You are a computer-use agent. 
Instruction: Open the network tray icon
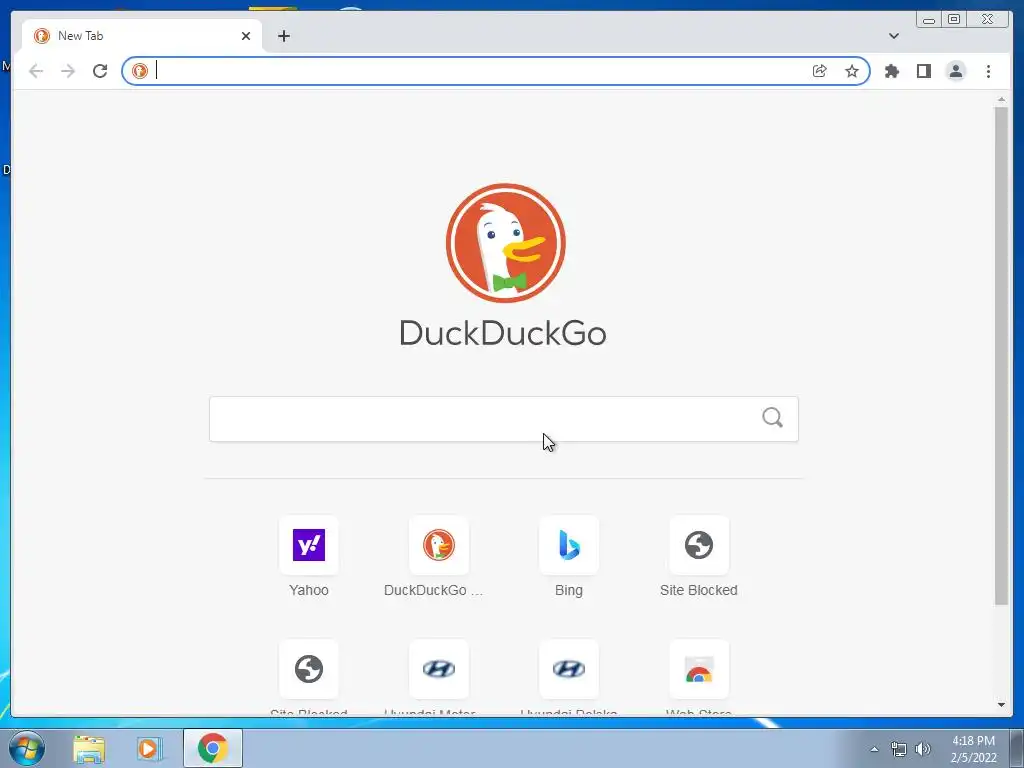coord(899,750)
